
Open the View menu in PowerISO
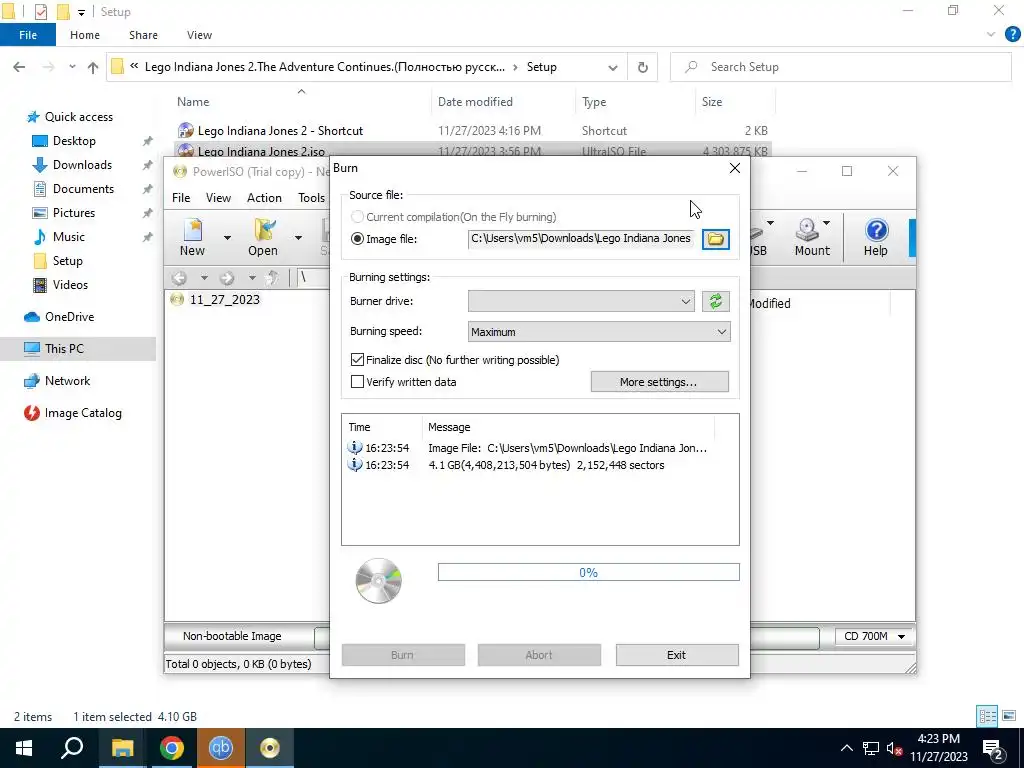click(x=218, y=198)
